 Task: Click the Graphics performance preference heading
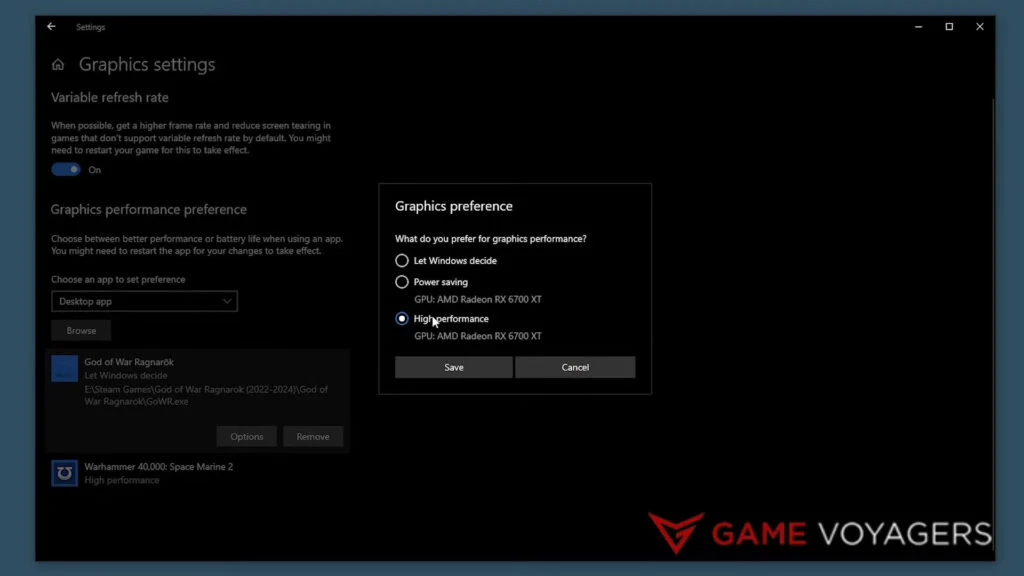coord(149,210)
